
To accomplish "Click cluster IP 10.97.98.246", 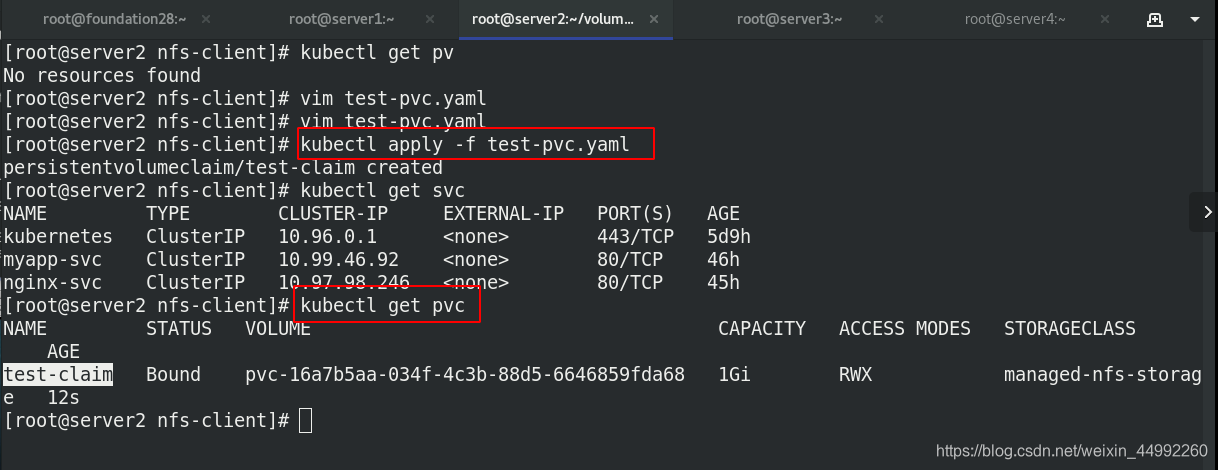I will pyautogui.click(x=344, y=283).
